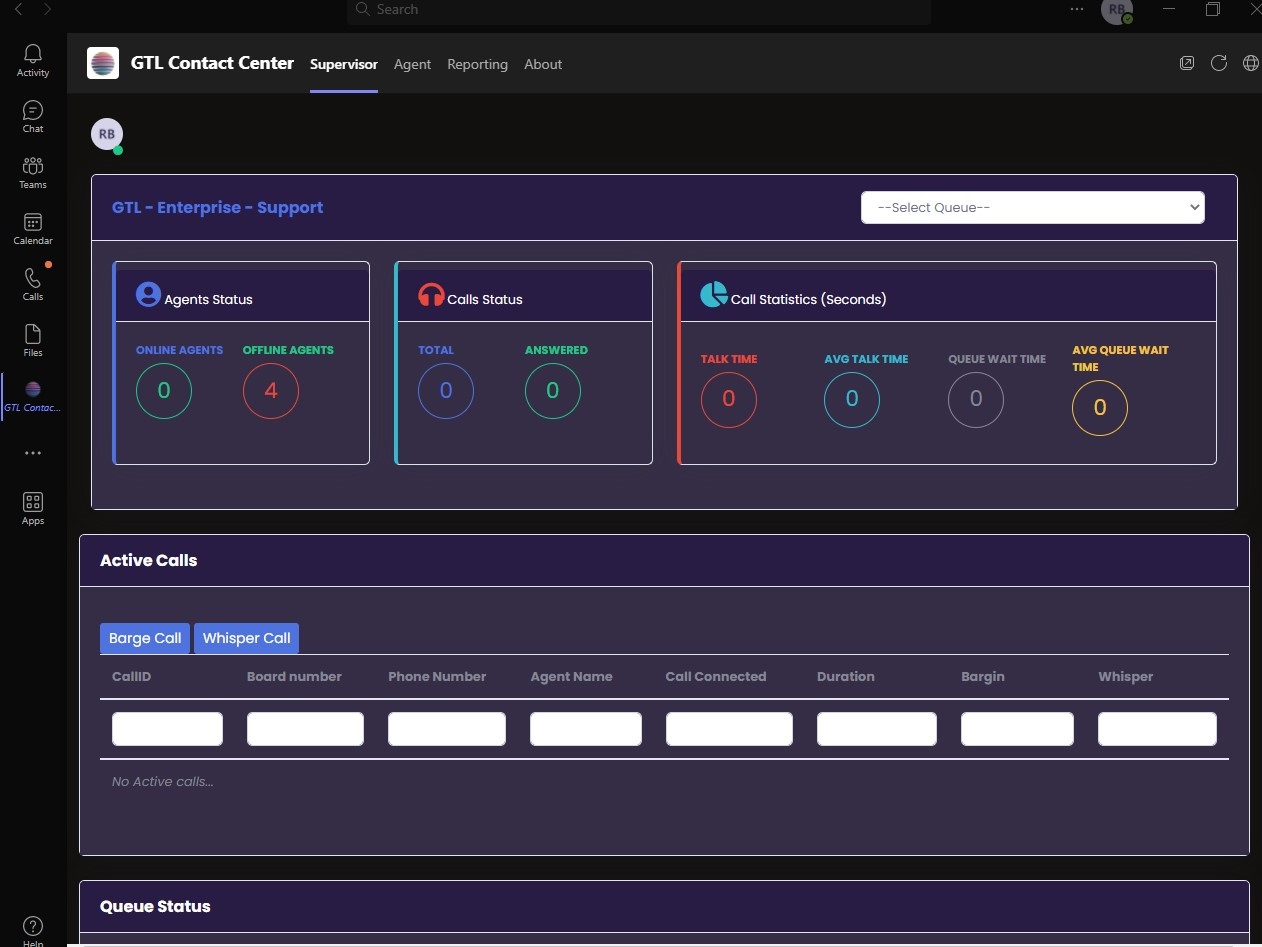
Task: Click the CallID filter input field
Action: tap(167, 729)
